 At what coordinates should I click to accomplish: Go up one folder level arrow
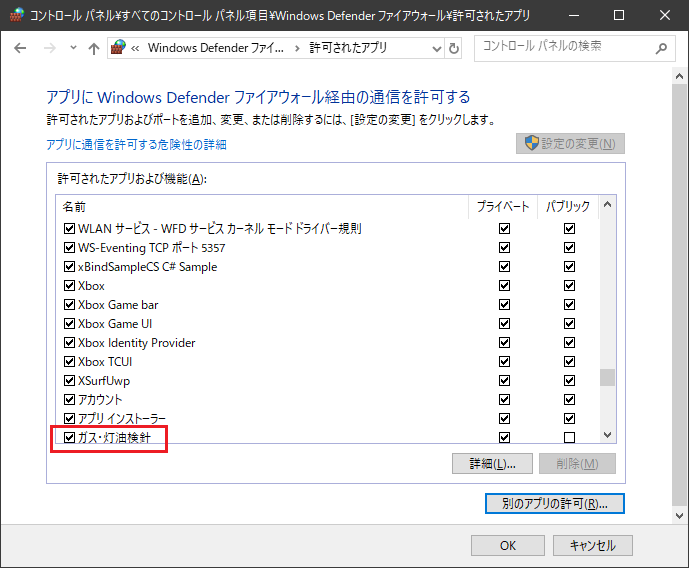[94, 48]
